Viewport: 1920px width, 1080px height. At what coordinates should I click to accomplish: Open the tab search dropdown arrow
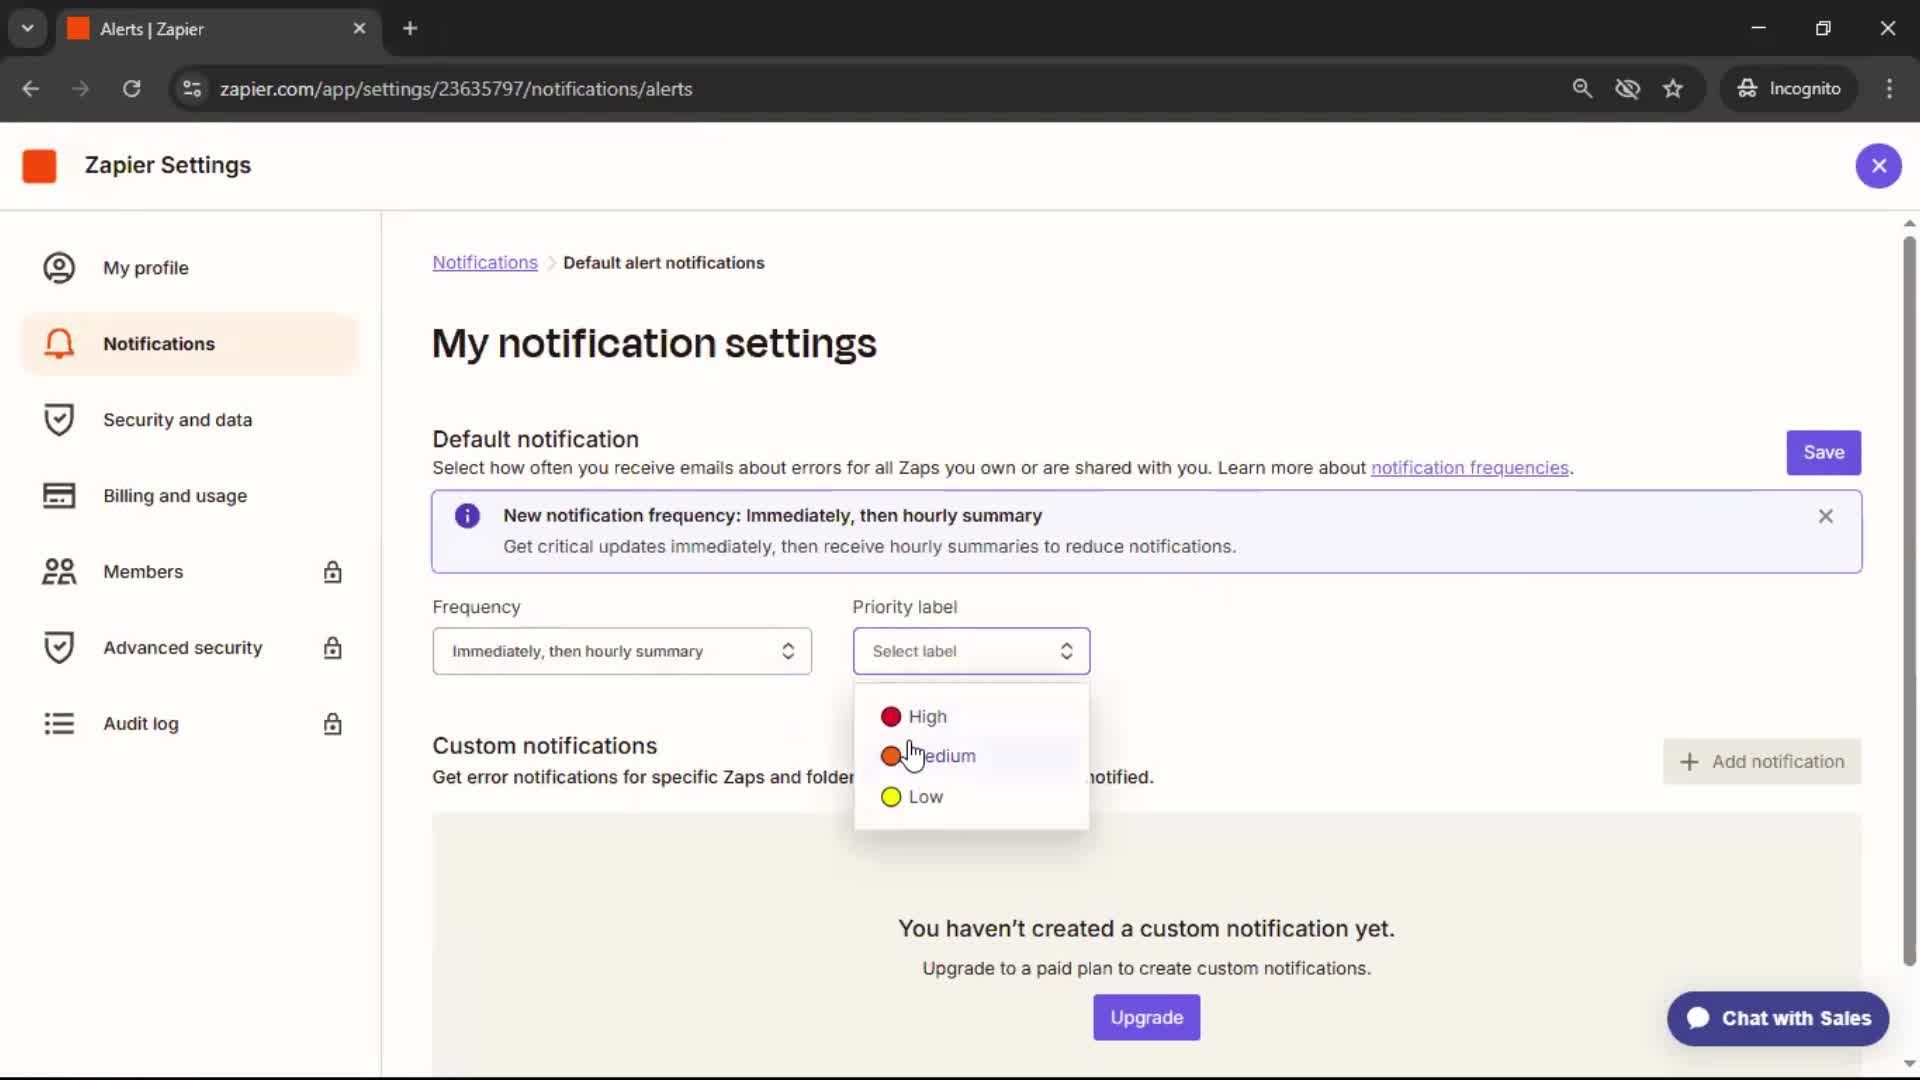[x=28, y=29]
